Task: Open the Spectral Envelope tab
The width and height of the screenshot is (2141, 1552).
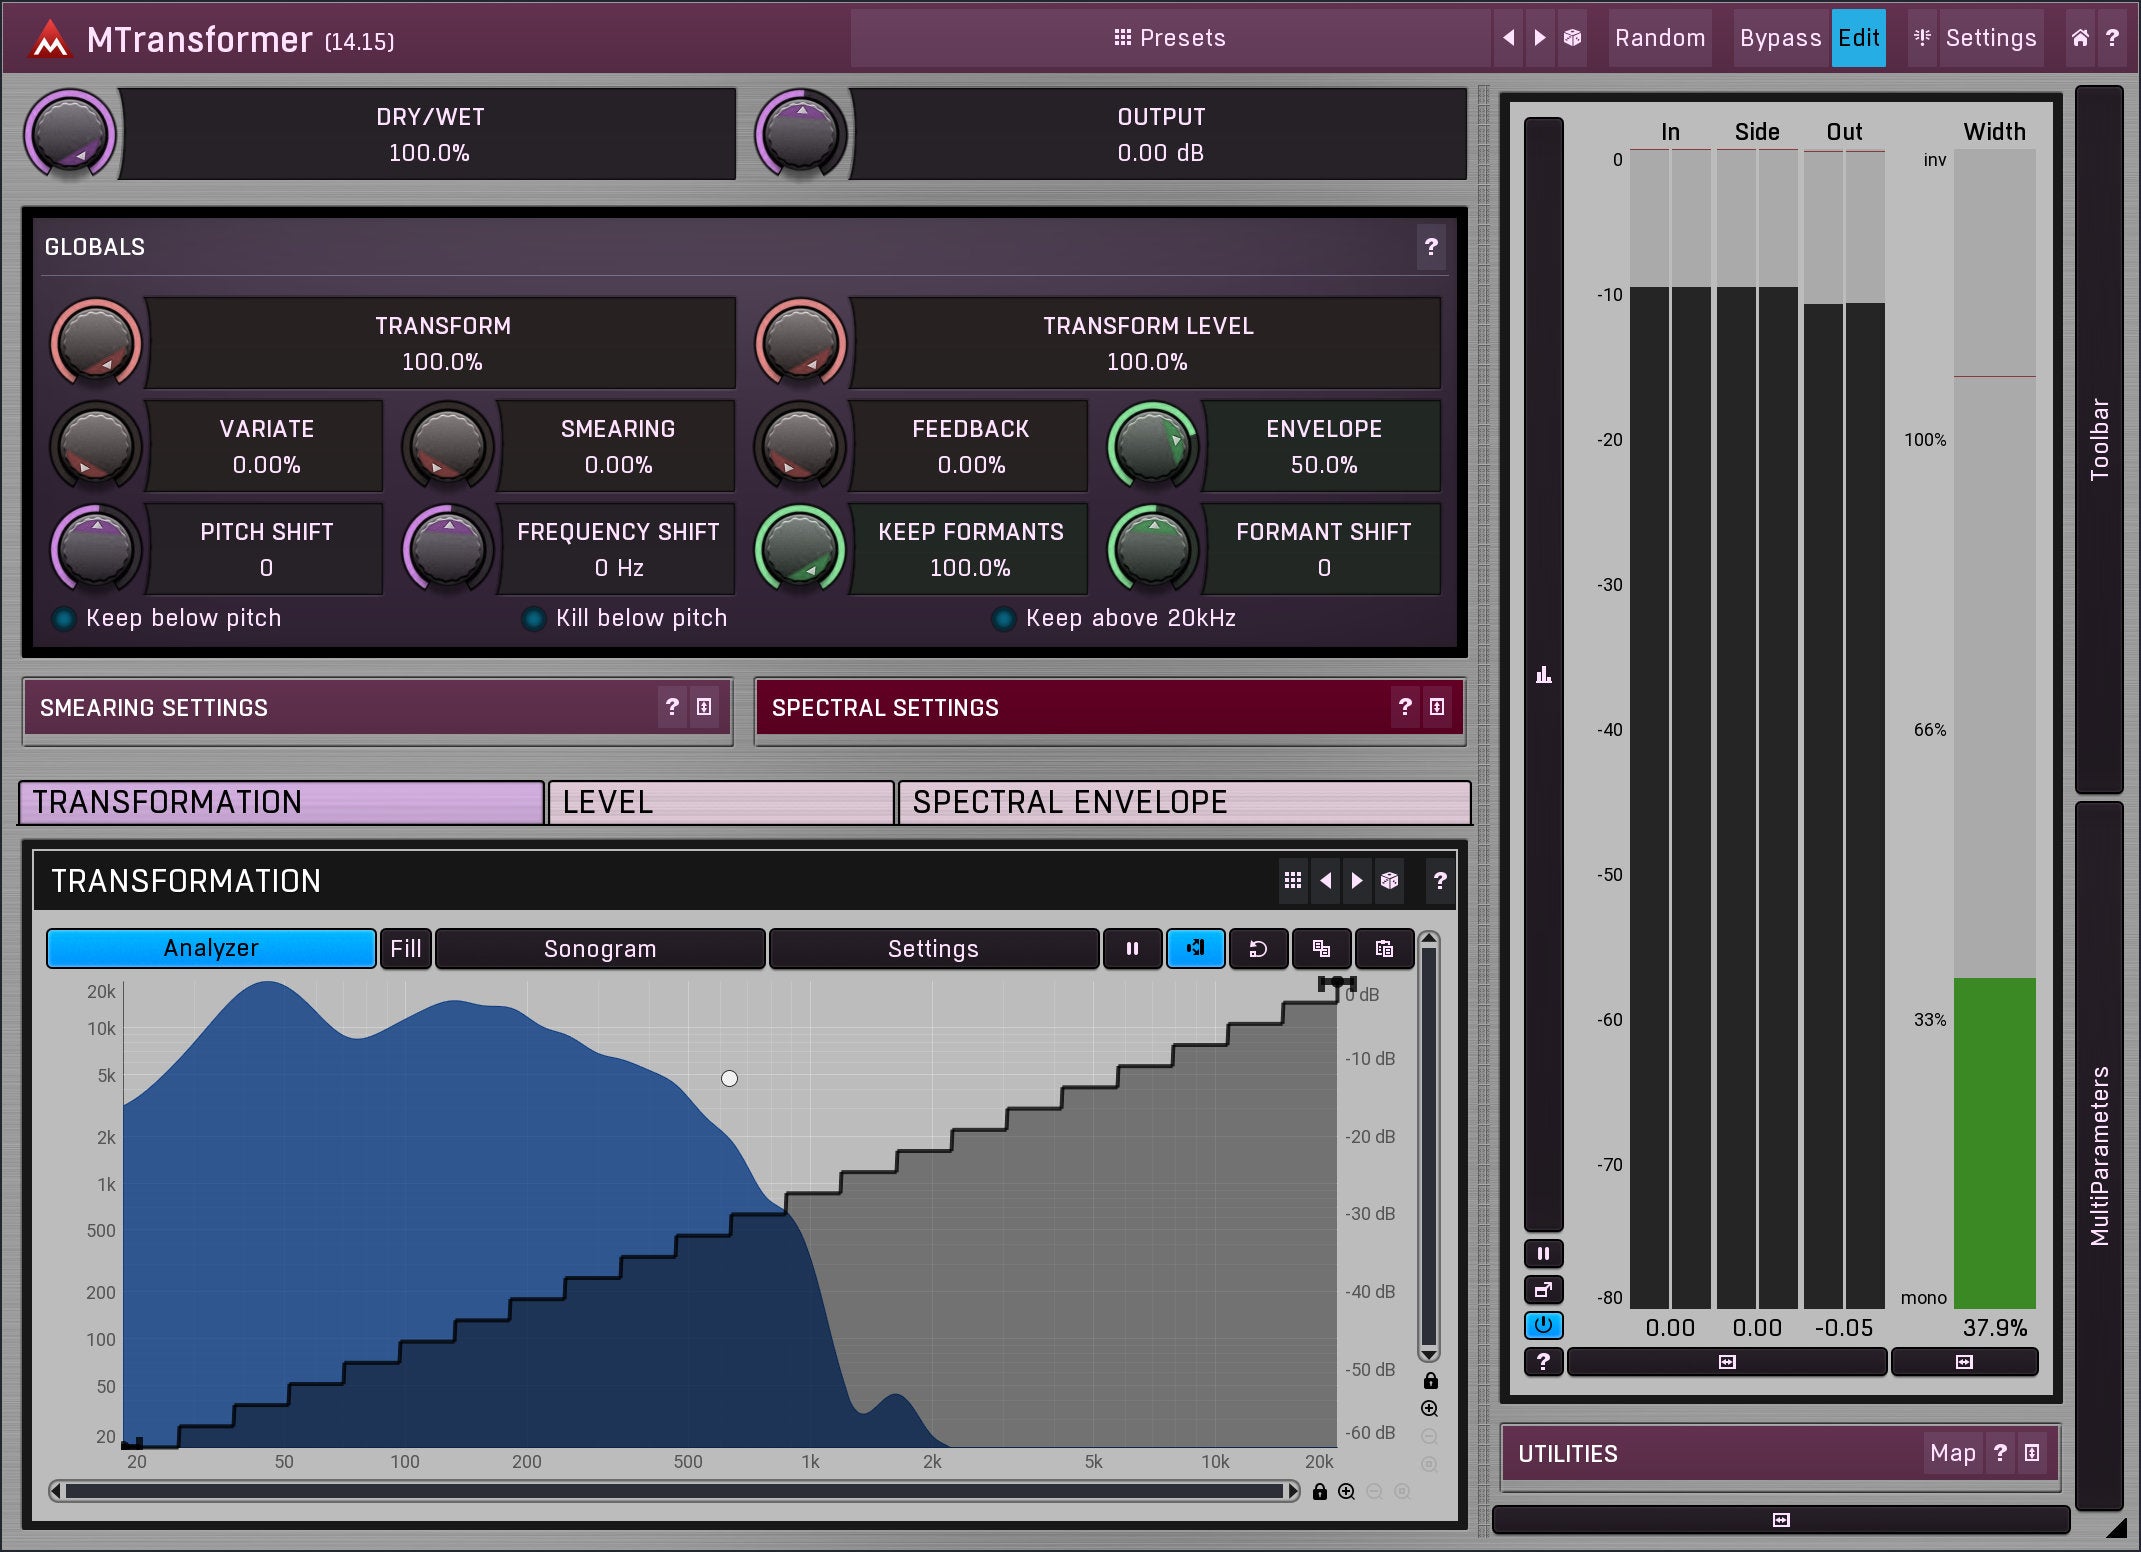Action: tap(1184, 802)
